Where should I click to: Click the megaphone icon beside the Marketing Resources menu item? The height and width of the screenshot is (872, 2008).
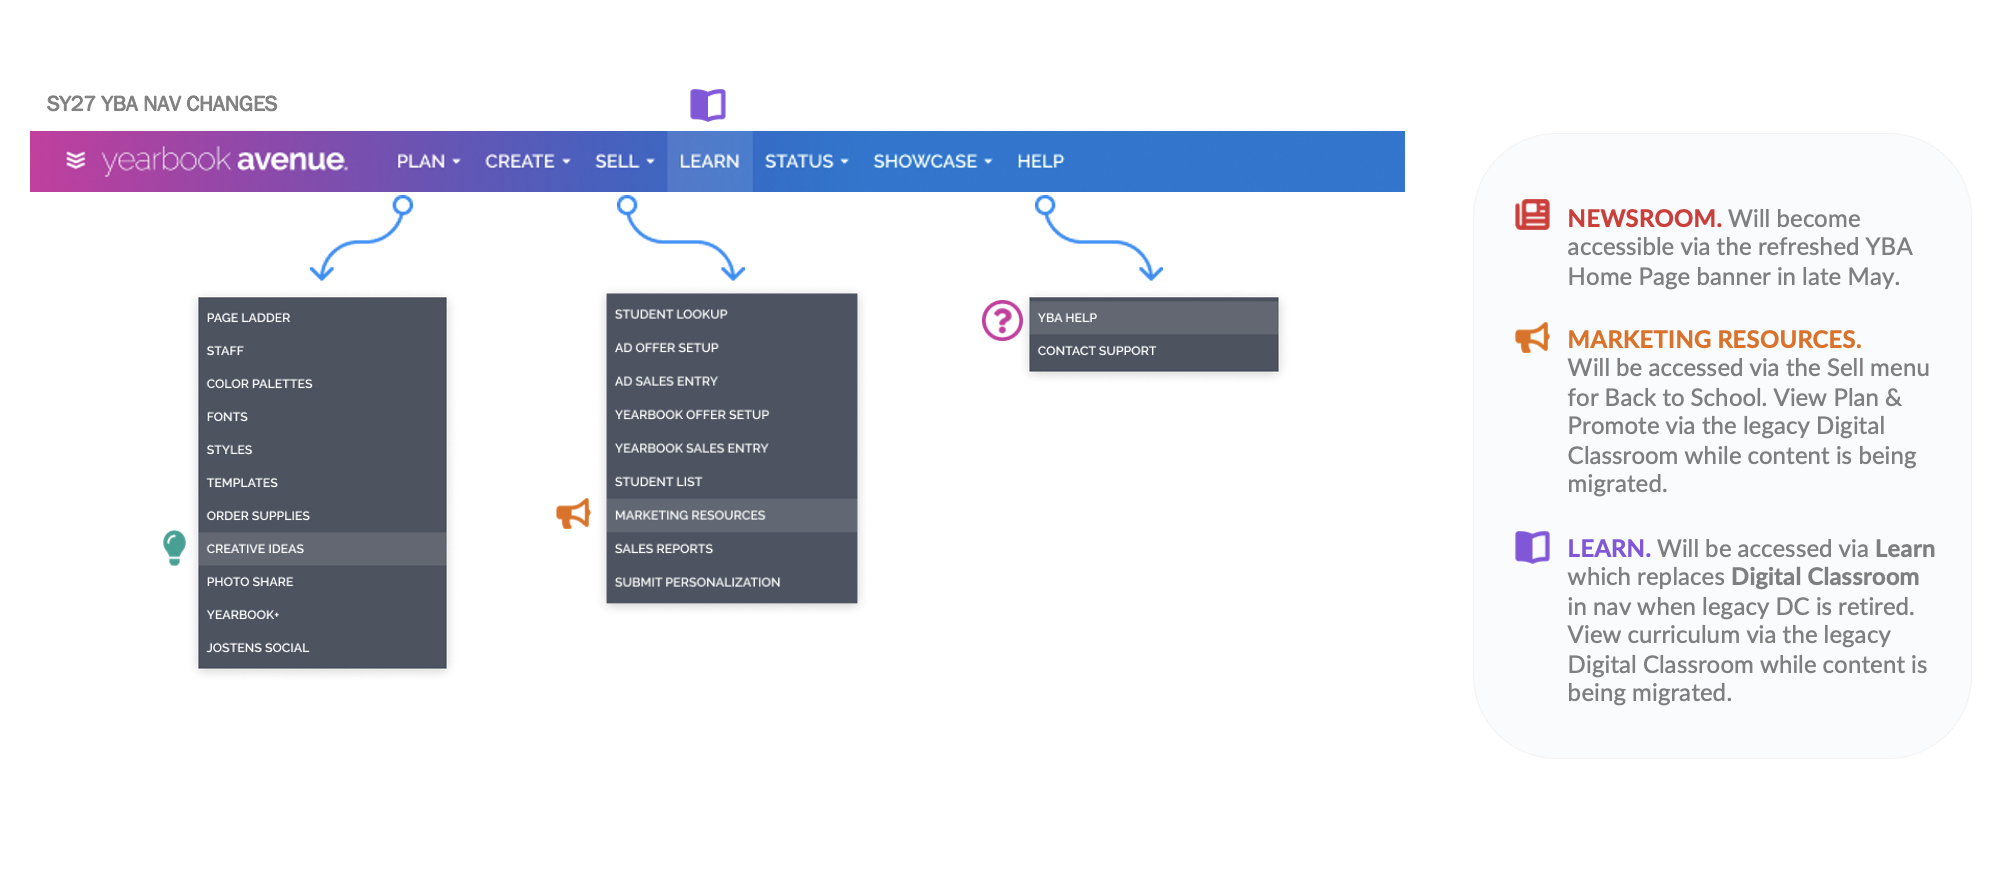click(x=574, y=514)
